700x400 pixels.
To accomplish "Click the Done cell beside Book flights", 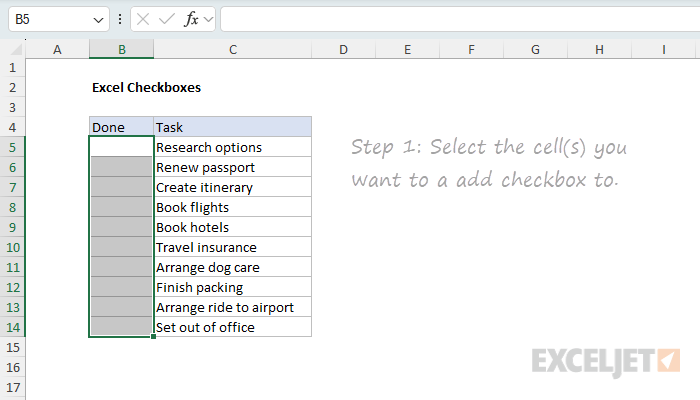I will (121, 207).
